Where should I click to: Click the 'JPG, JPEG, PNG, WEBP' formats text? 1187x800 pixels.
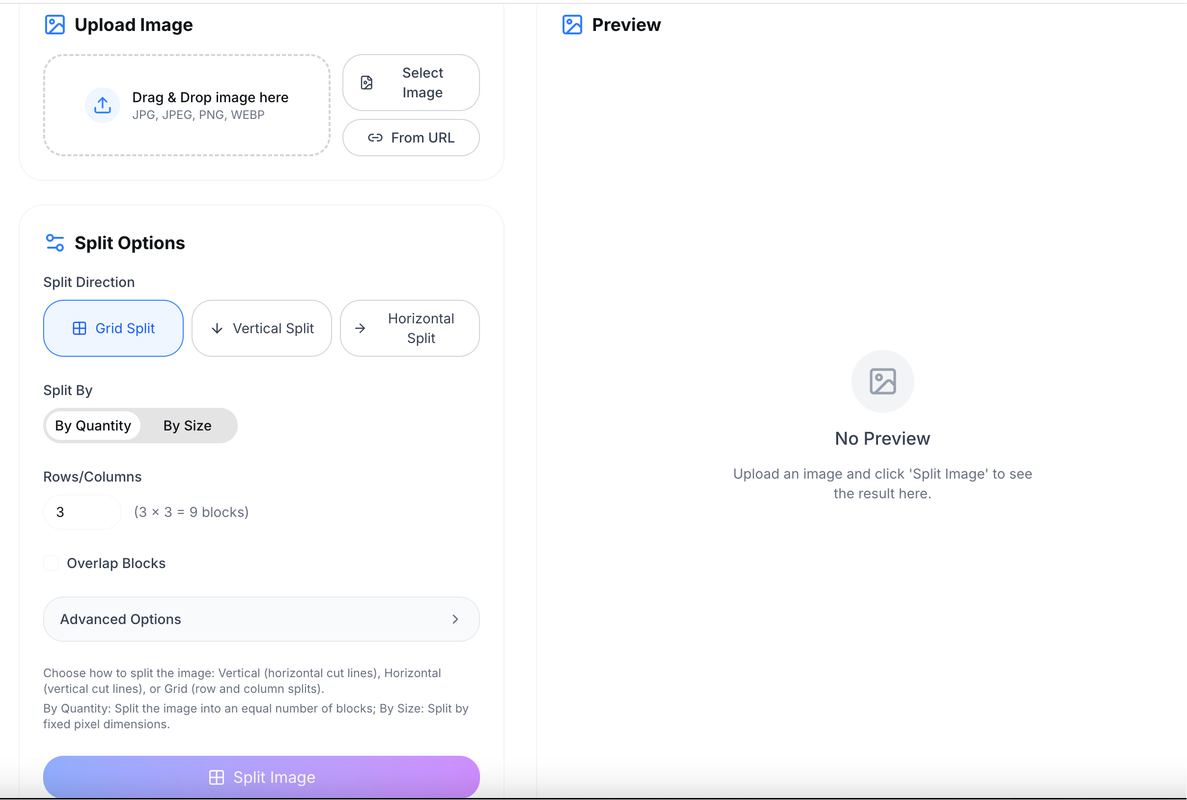(198, 115)
